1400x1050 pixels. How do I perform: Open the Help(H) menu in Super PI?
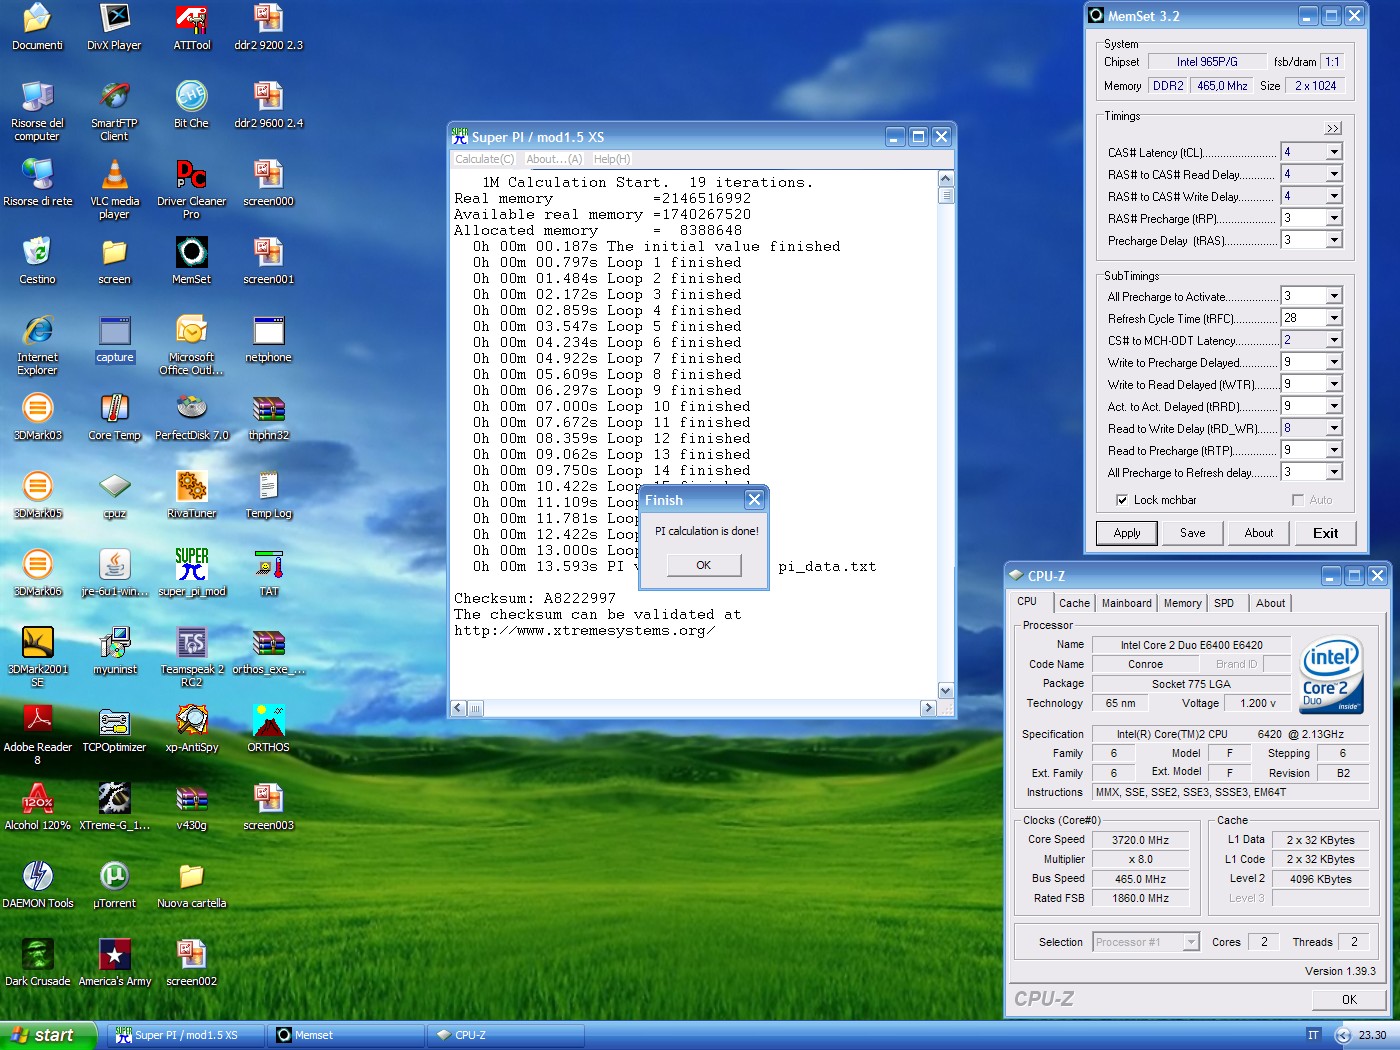click(612, 159)
